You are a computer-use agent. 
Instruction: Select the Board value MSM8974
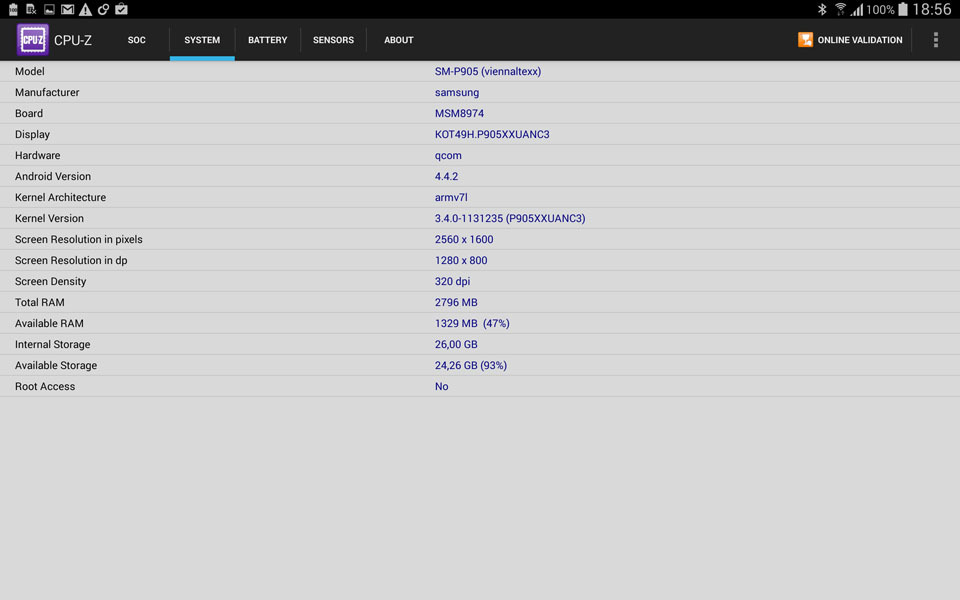459,113
